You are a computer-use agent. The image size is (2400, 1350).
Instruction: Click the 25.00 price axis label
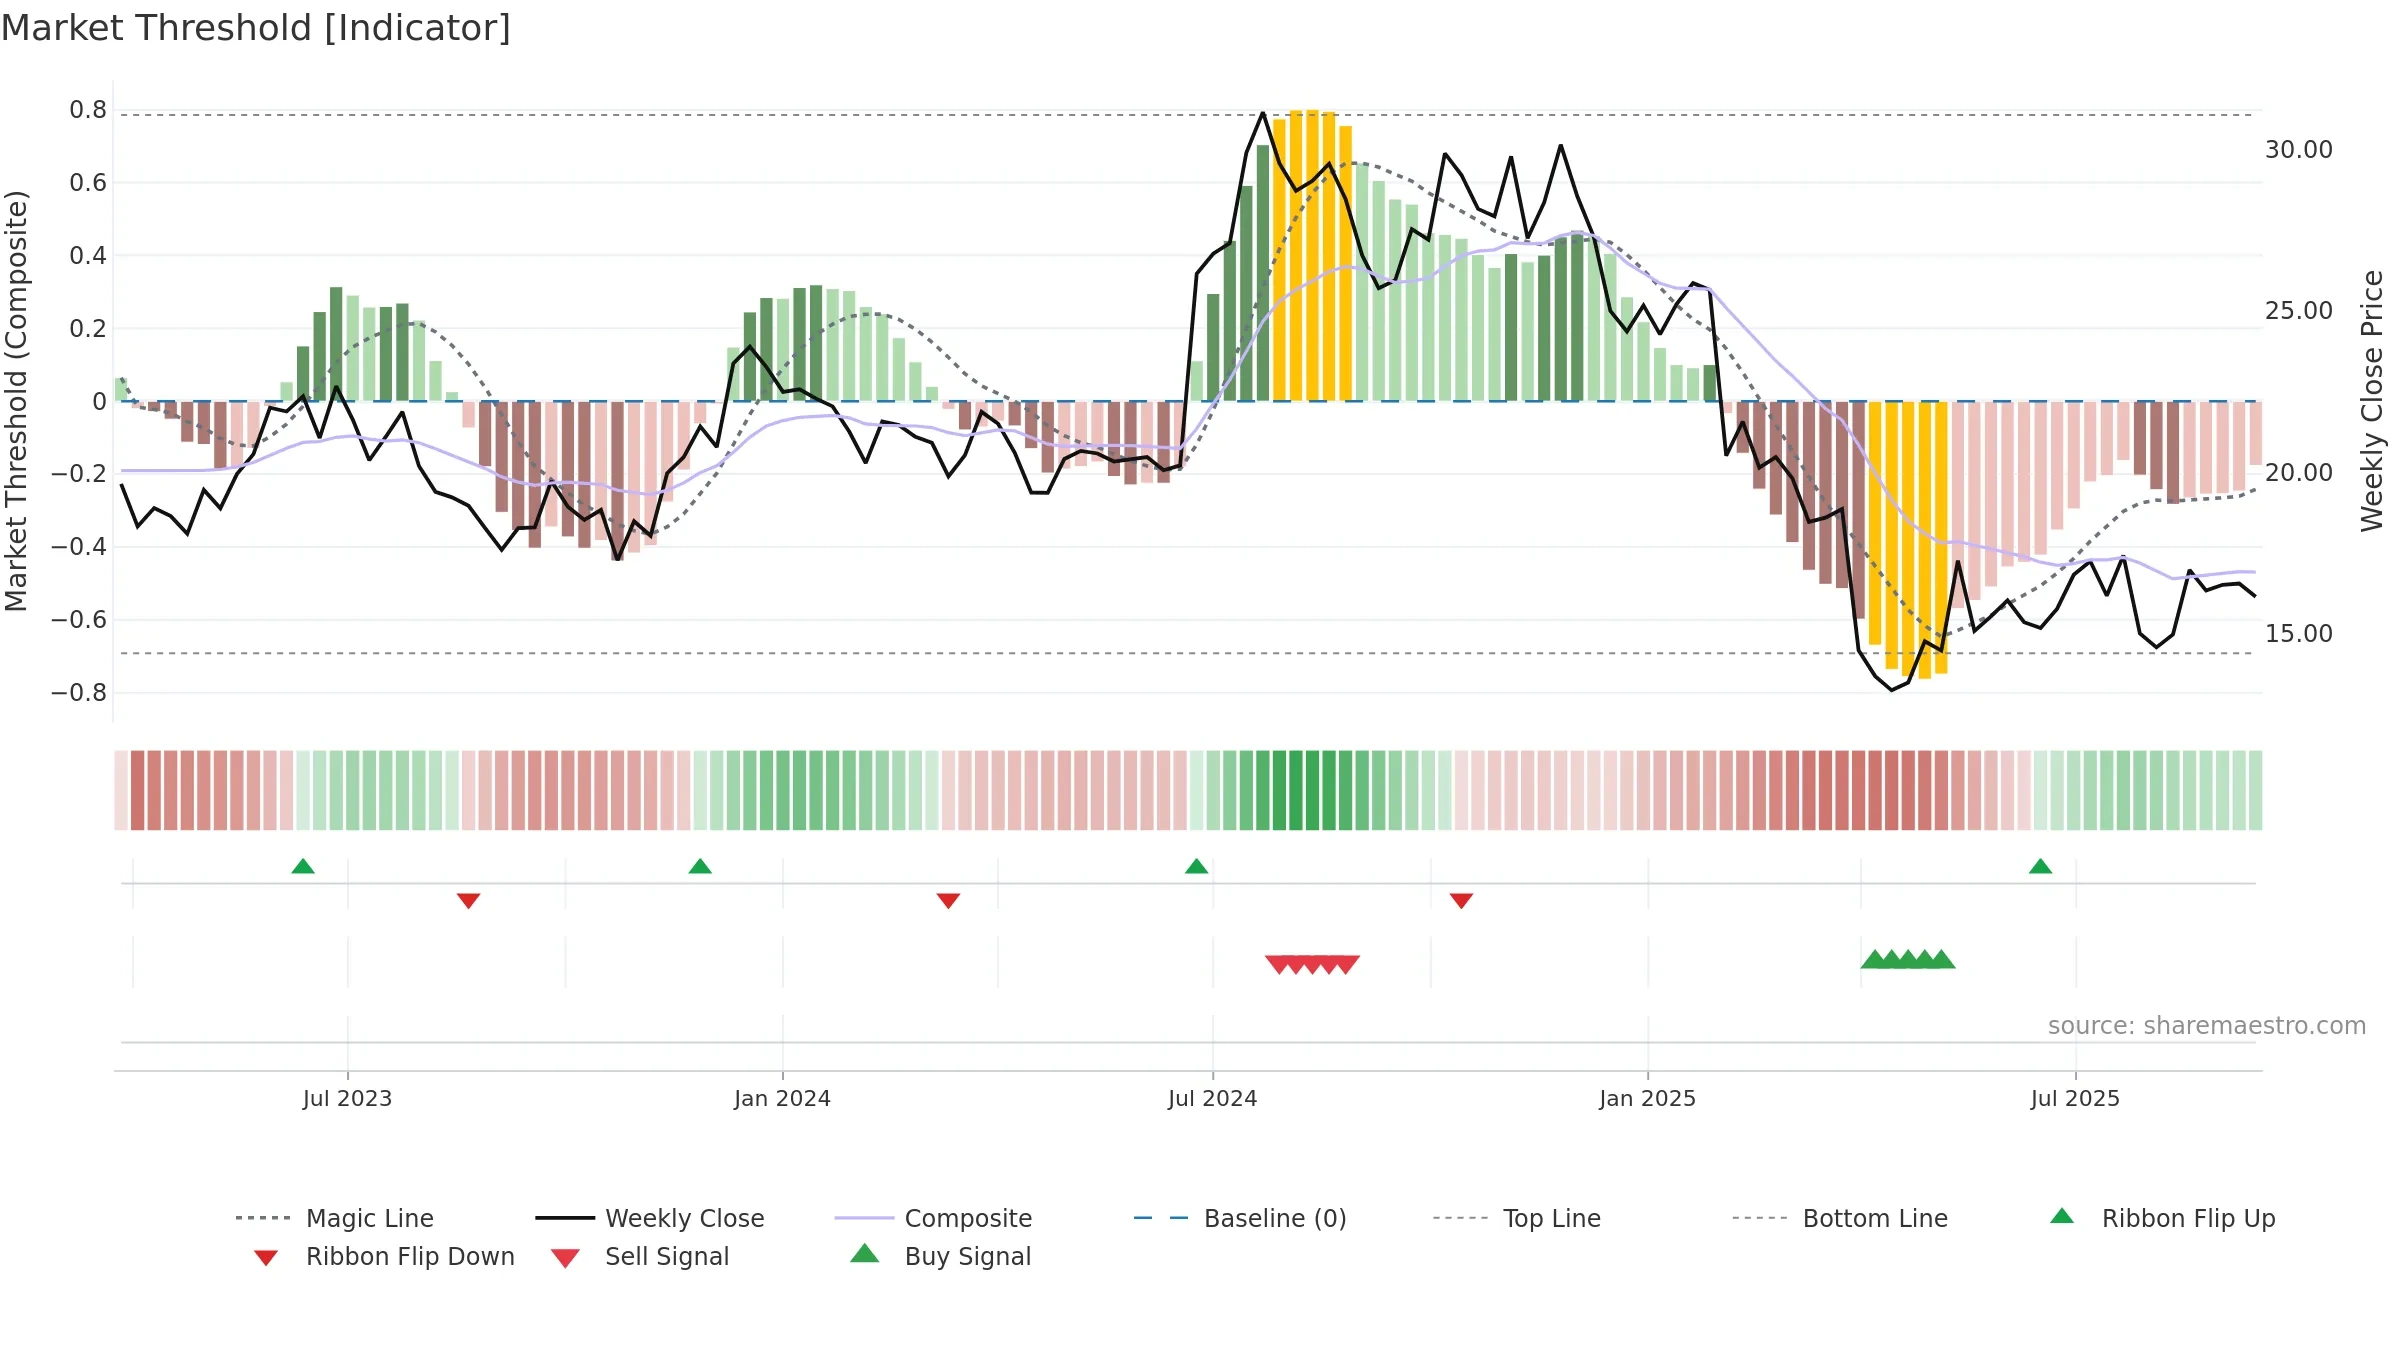click(2299, 311)
